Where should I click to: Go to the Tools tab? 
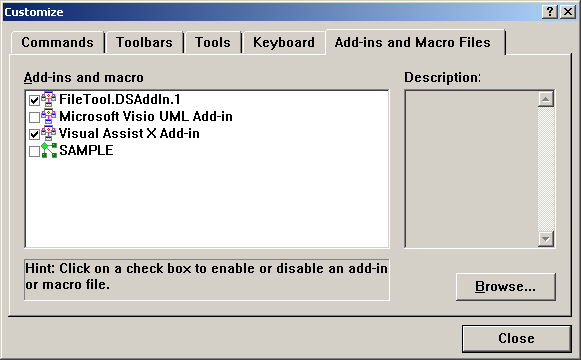(213, 42)
